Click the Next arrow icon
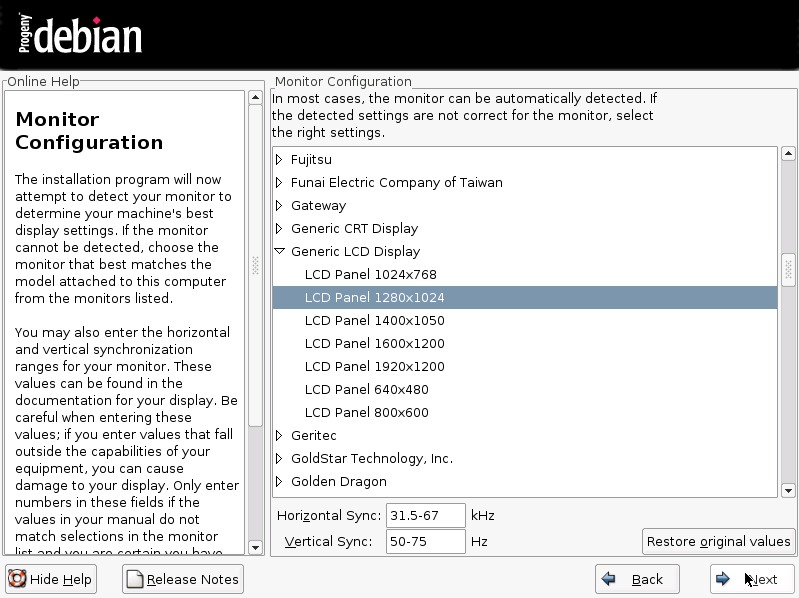 [x=723, y=579]
